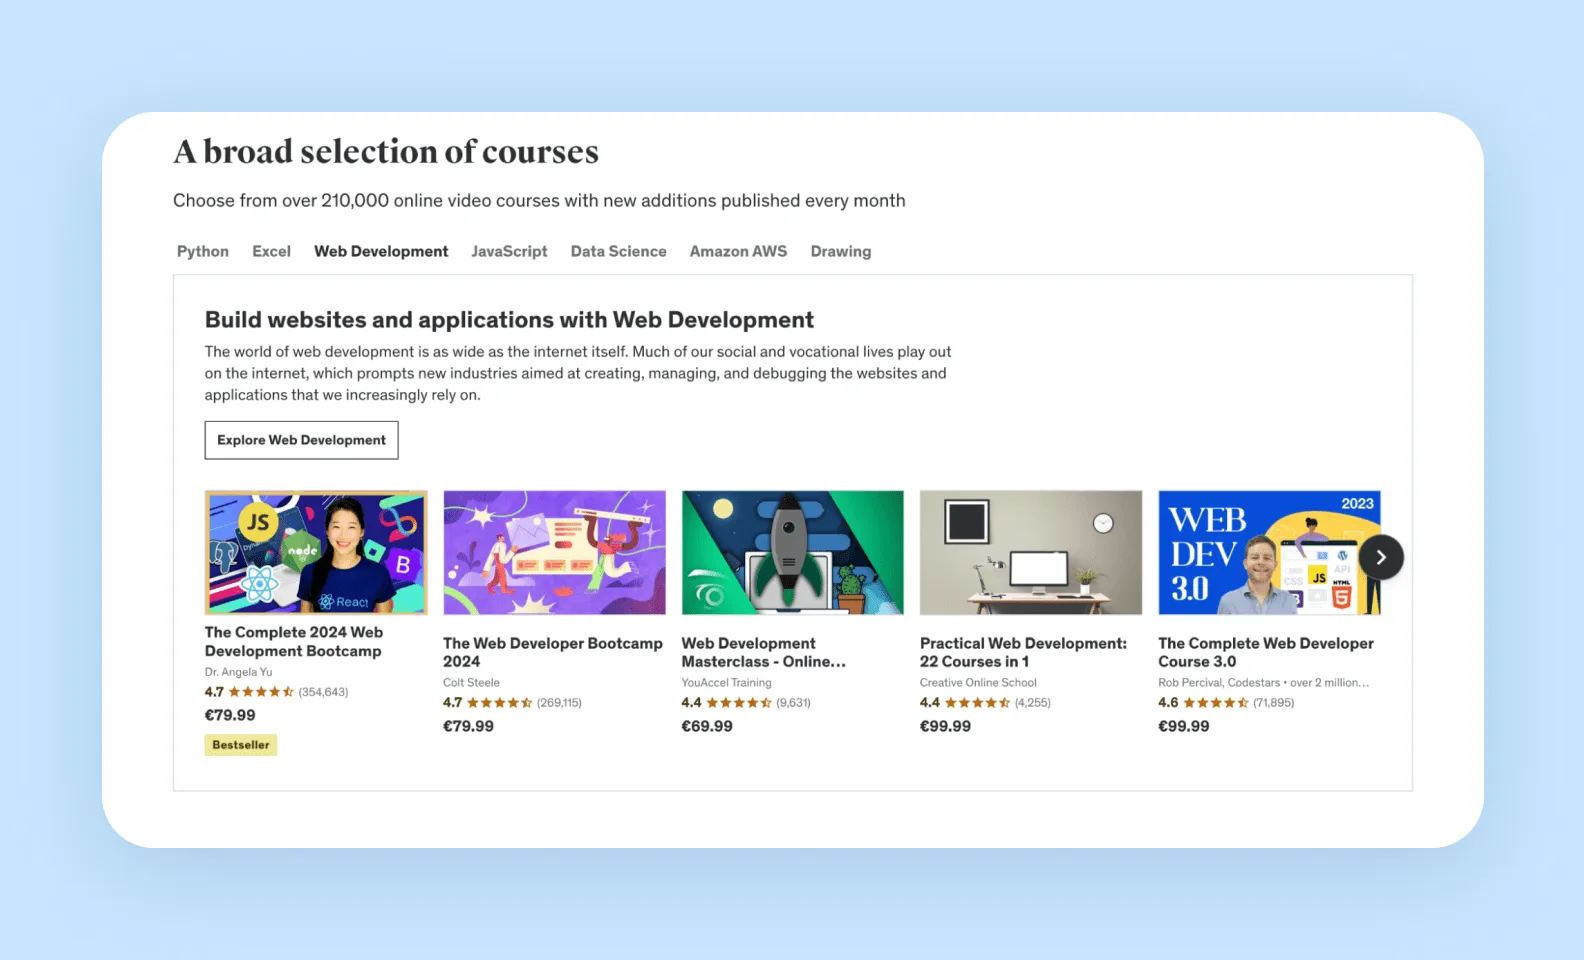
Task: Open the Complete 2024 Web Development Bootcamp thumbnail
Action: [x=316, y=552]
